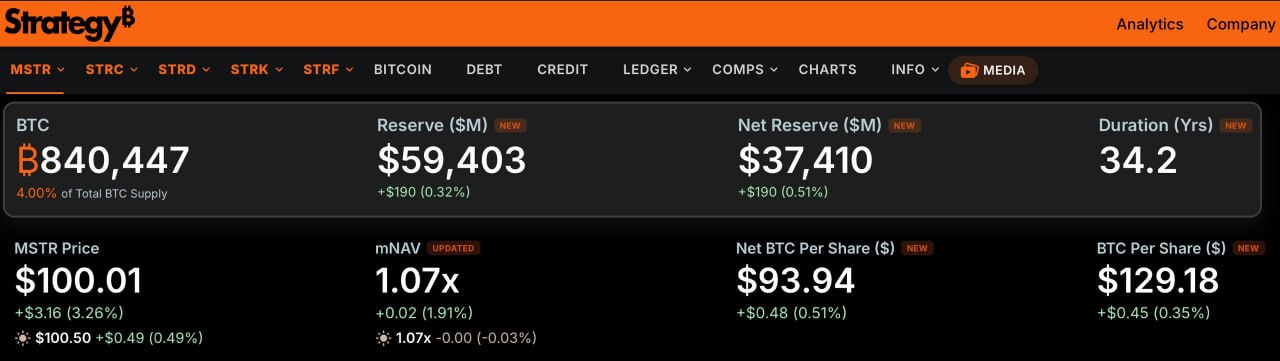The height and width of the screenshot is (361, 1280).
Task: Click the orange Bitcoin symbol before 840,447
Action: tap(28, 160)
